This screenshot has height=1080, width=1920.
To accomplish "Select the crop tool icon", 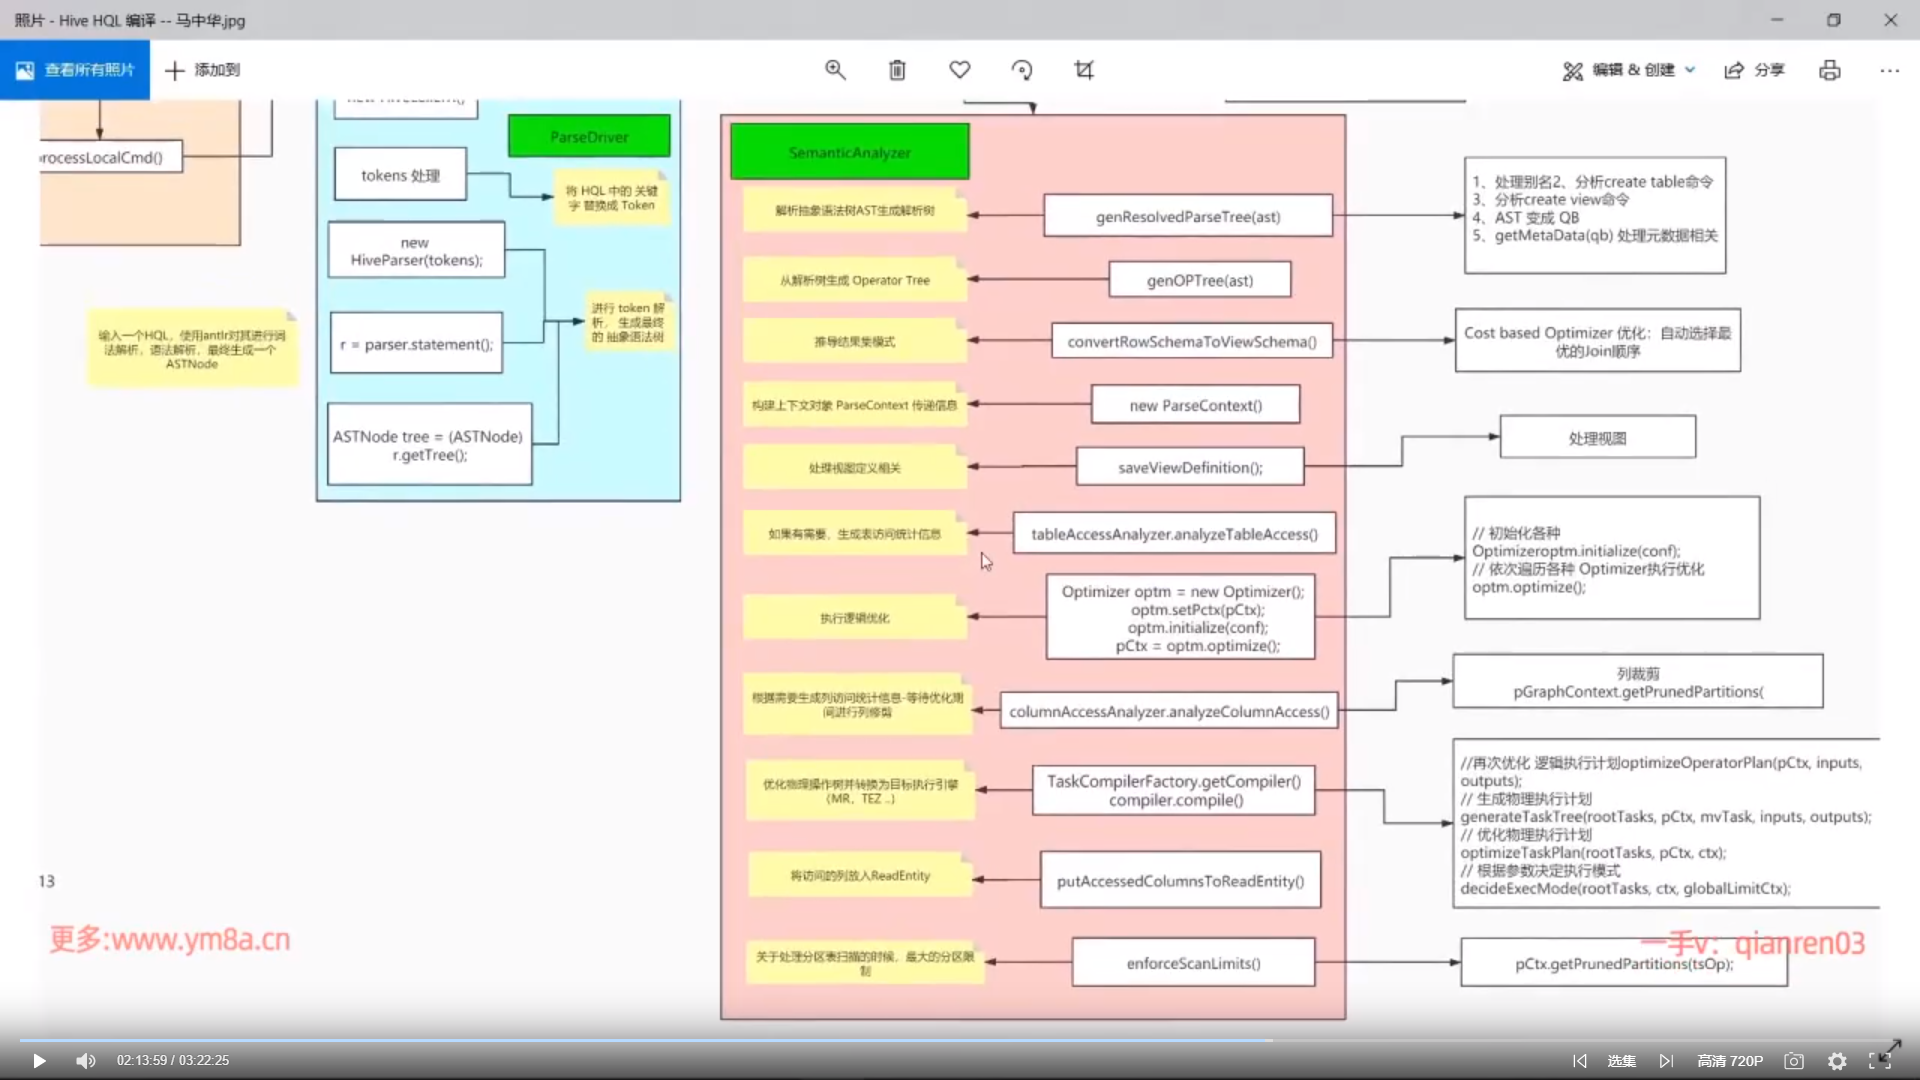I will (1083, 70).
